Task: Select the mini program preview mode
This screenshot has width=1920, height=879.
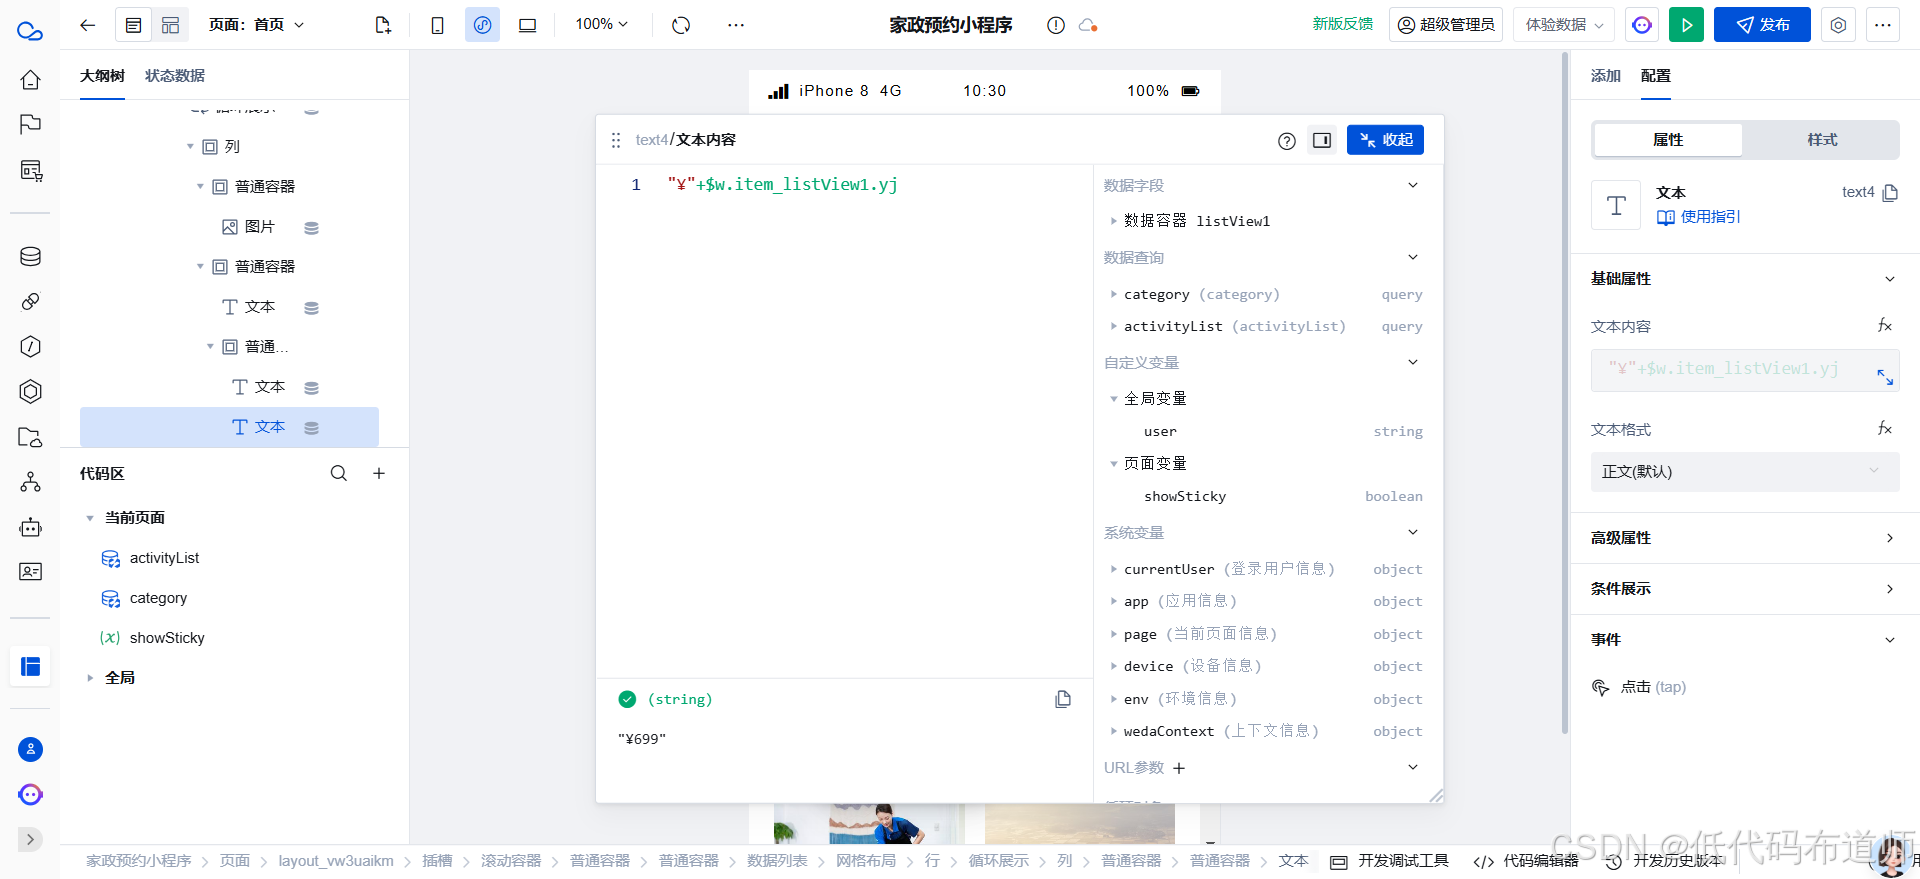Action: (x=482, y=25)
